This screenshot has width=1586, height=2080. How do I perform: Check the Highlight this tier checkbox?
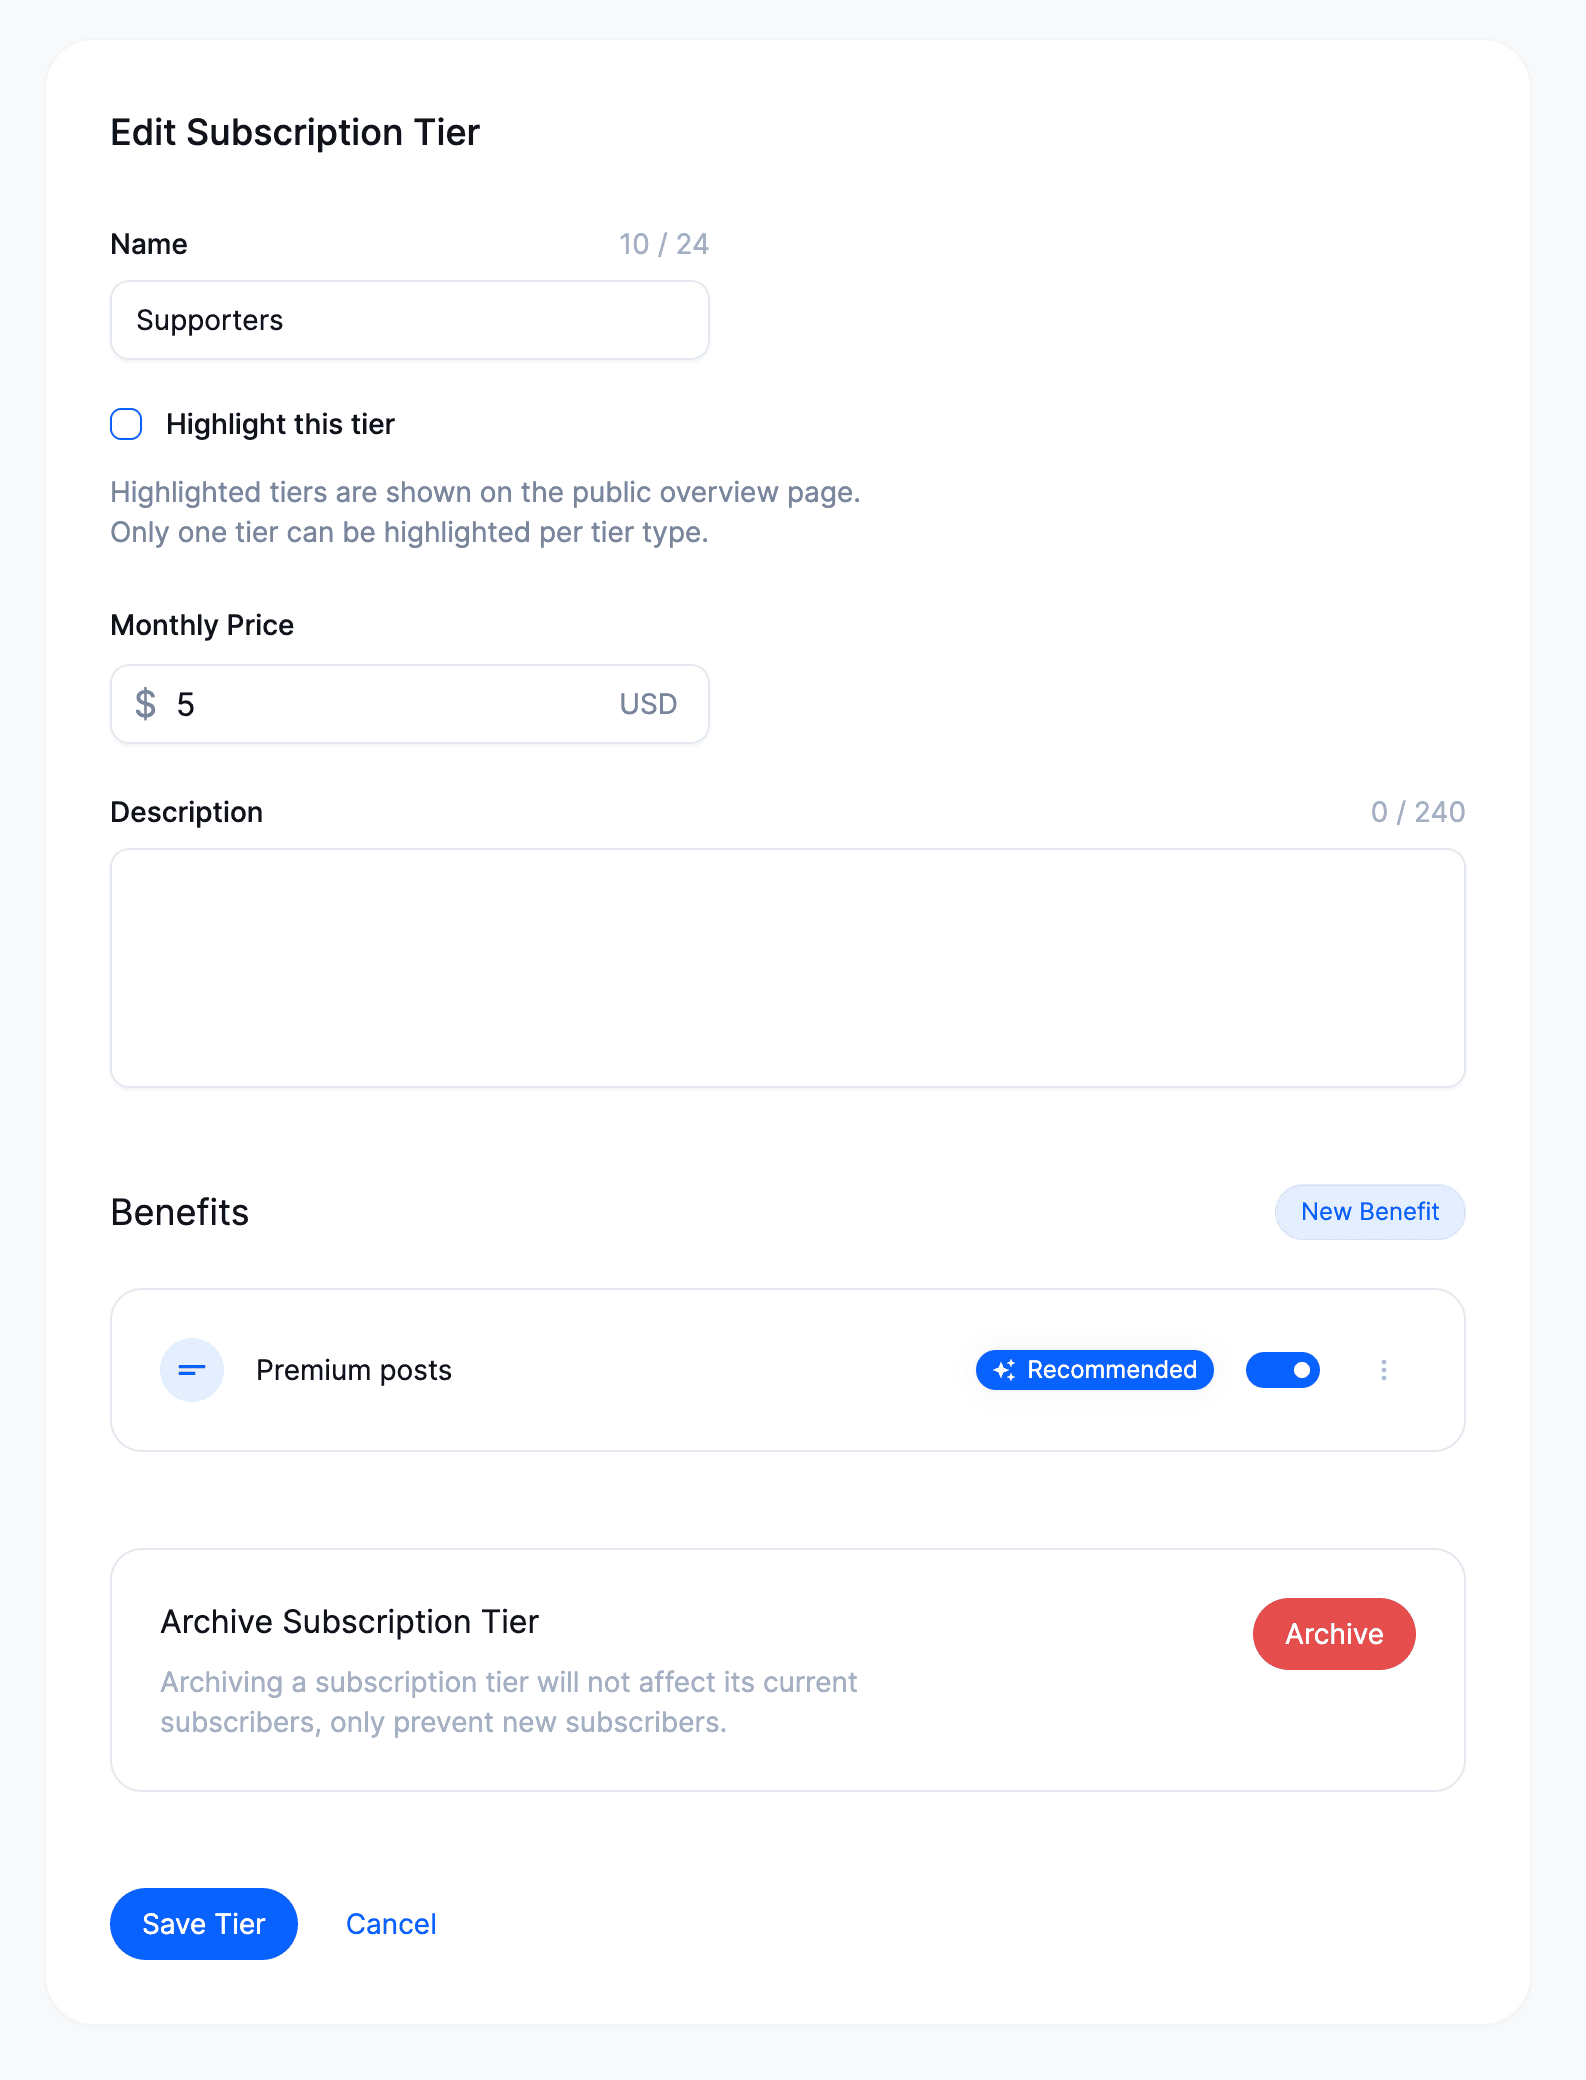pyautogui.click(x=125, y=424)
